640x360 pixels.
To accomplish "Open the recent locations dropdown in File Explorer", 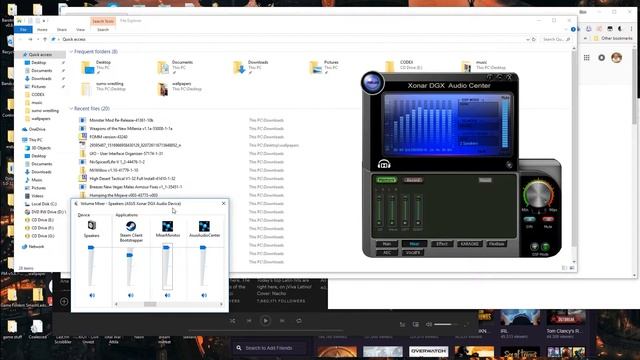I will coord(38,39).
